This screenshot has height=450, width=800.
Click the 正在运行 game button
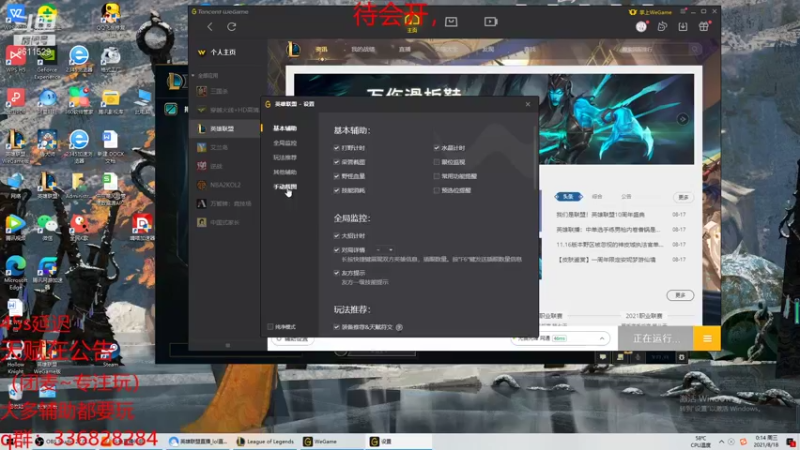coord(656,338)
